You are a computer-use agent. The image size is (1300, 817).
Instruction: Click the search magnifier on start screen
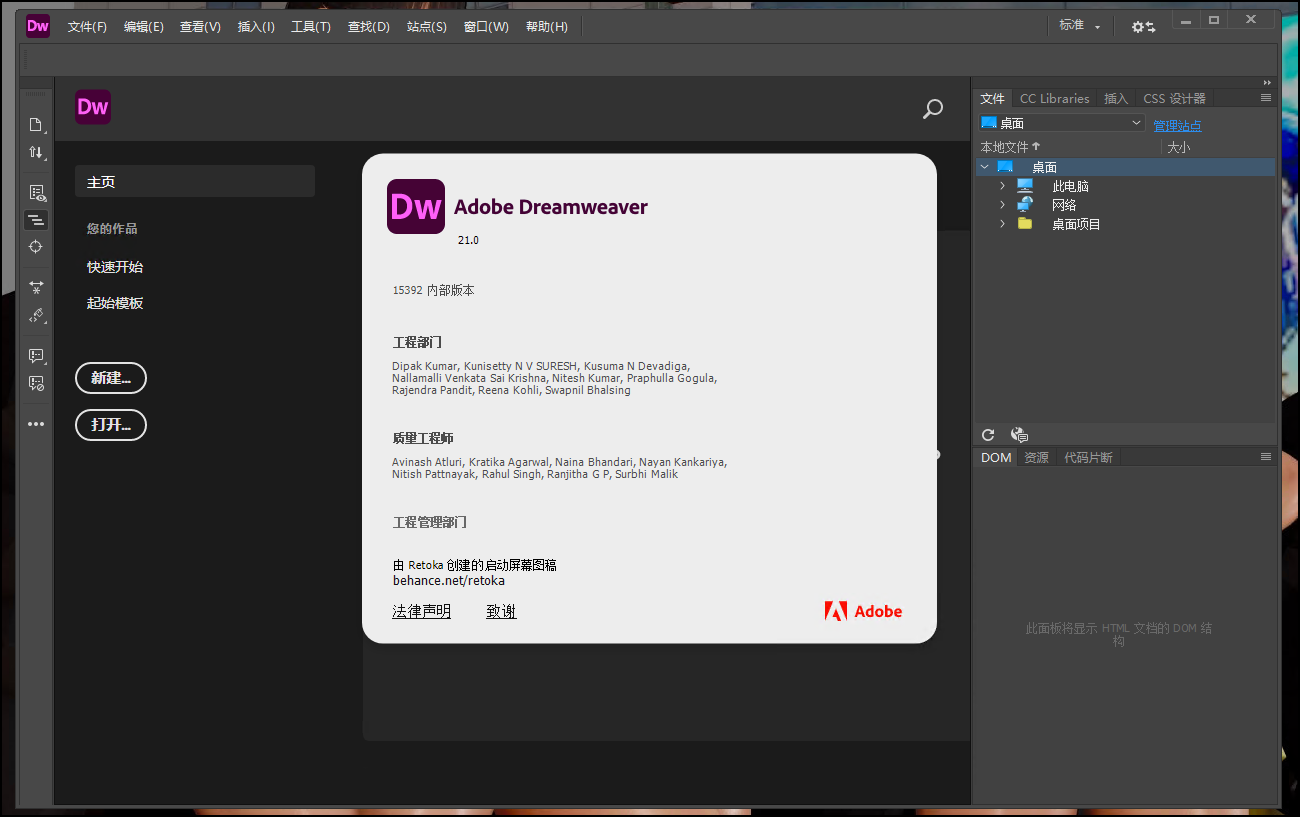(x=932, y=109)
